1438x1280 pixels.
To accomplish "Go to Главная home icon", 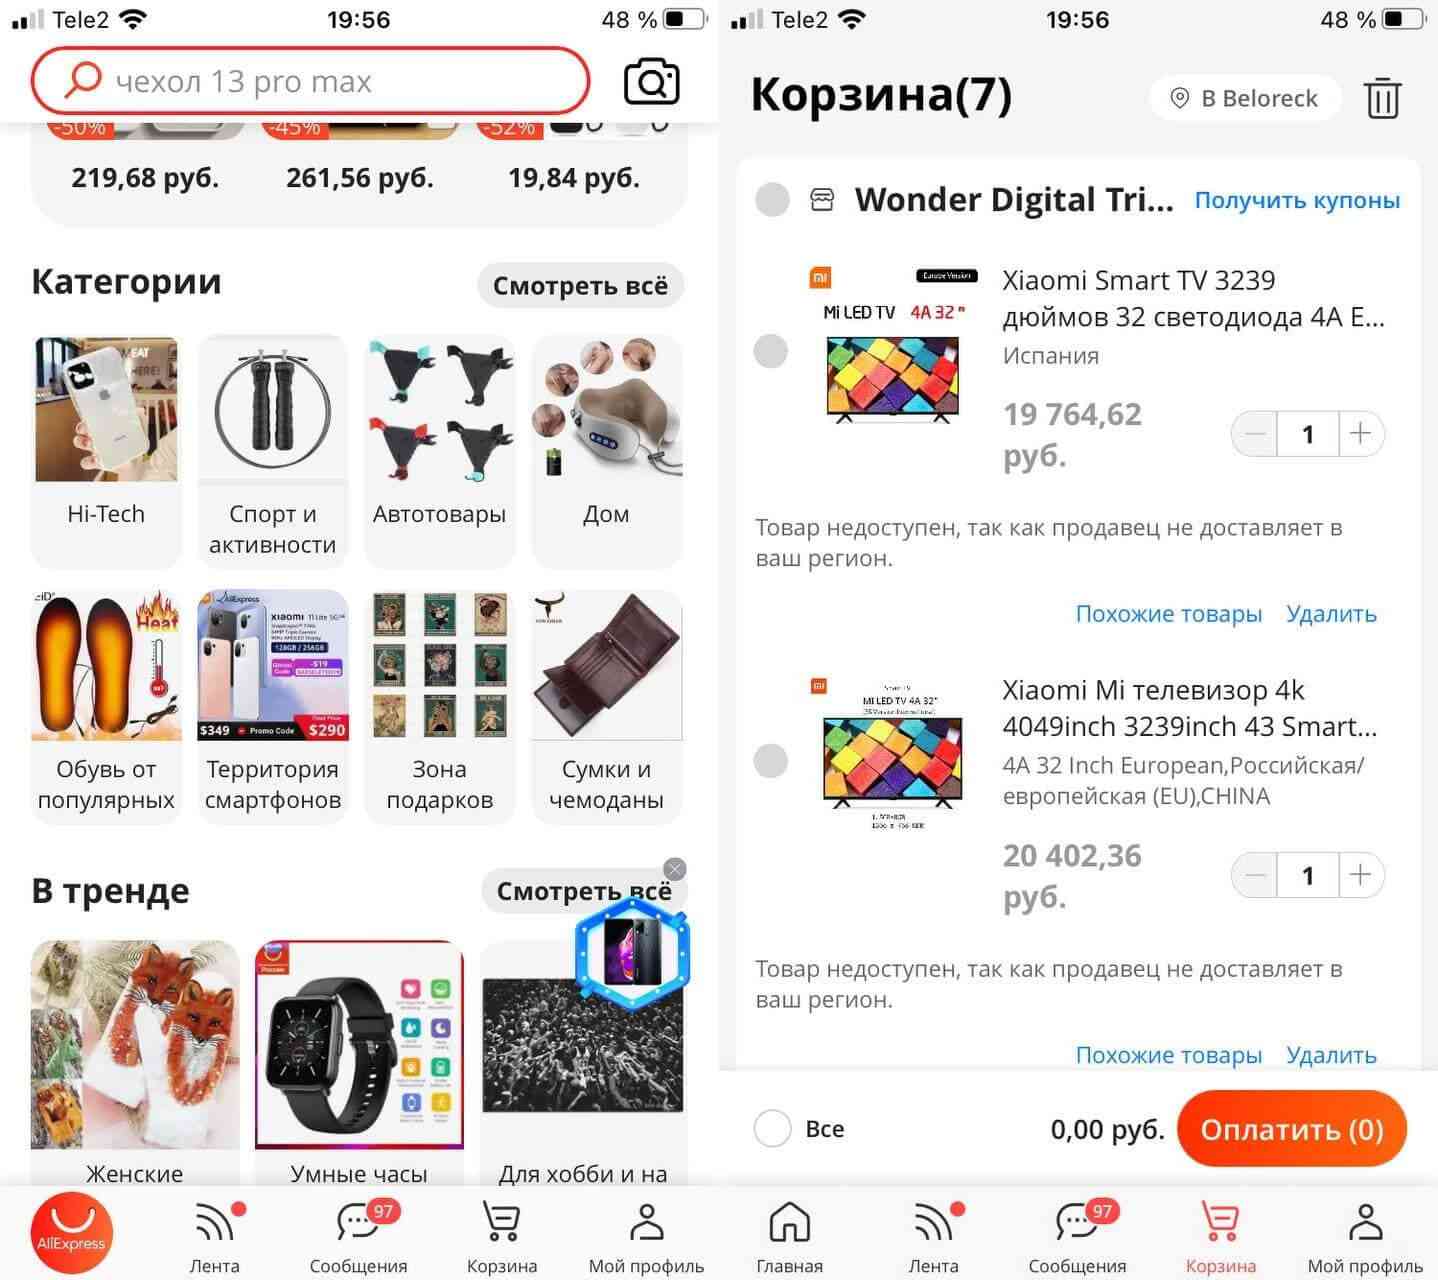I will point(789,1237).
